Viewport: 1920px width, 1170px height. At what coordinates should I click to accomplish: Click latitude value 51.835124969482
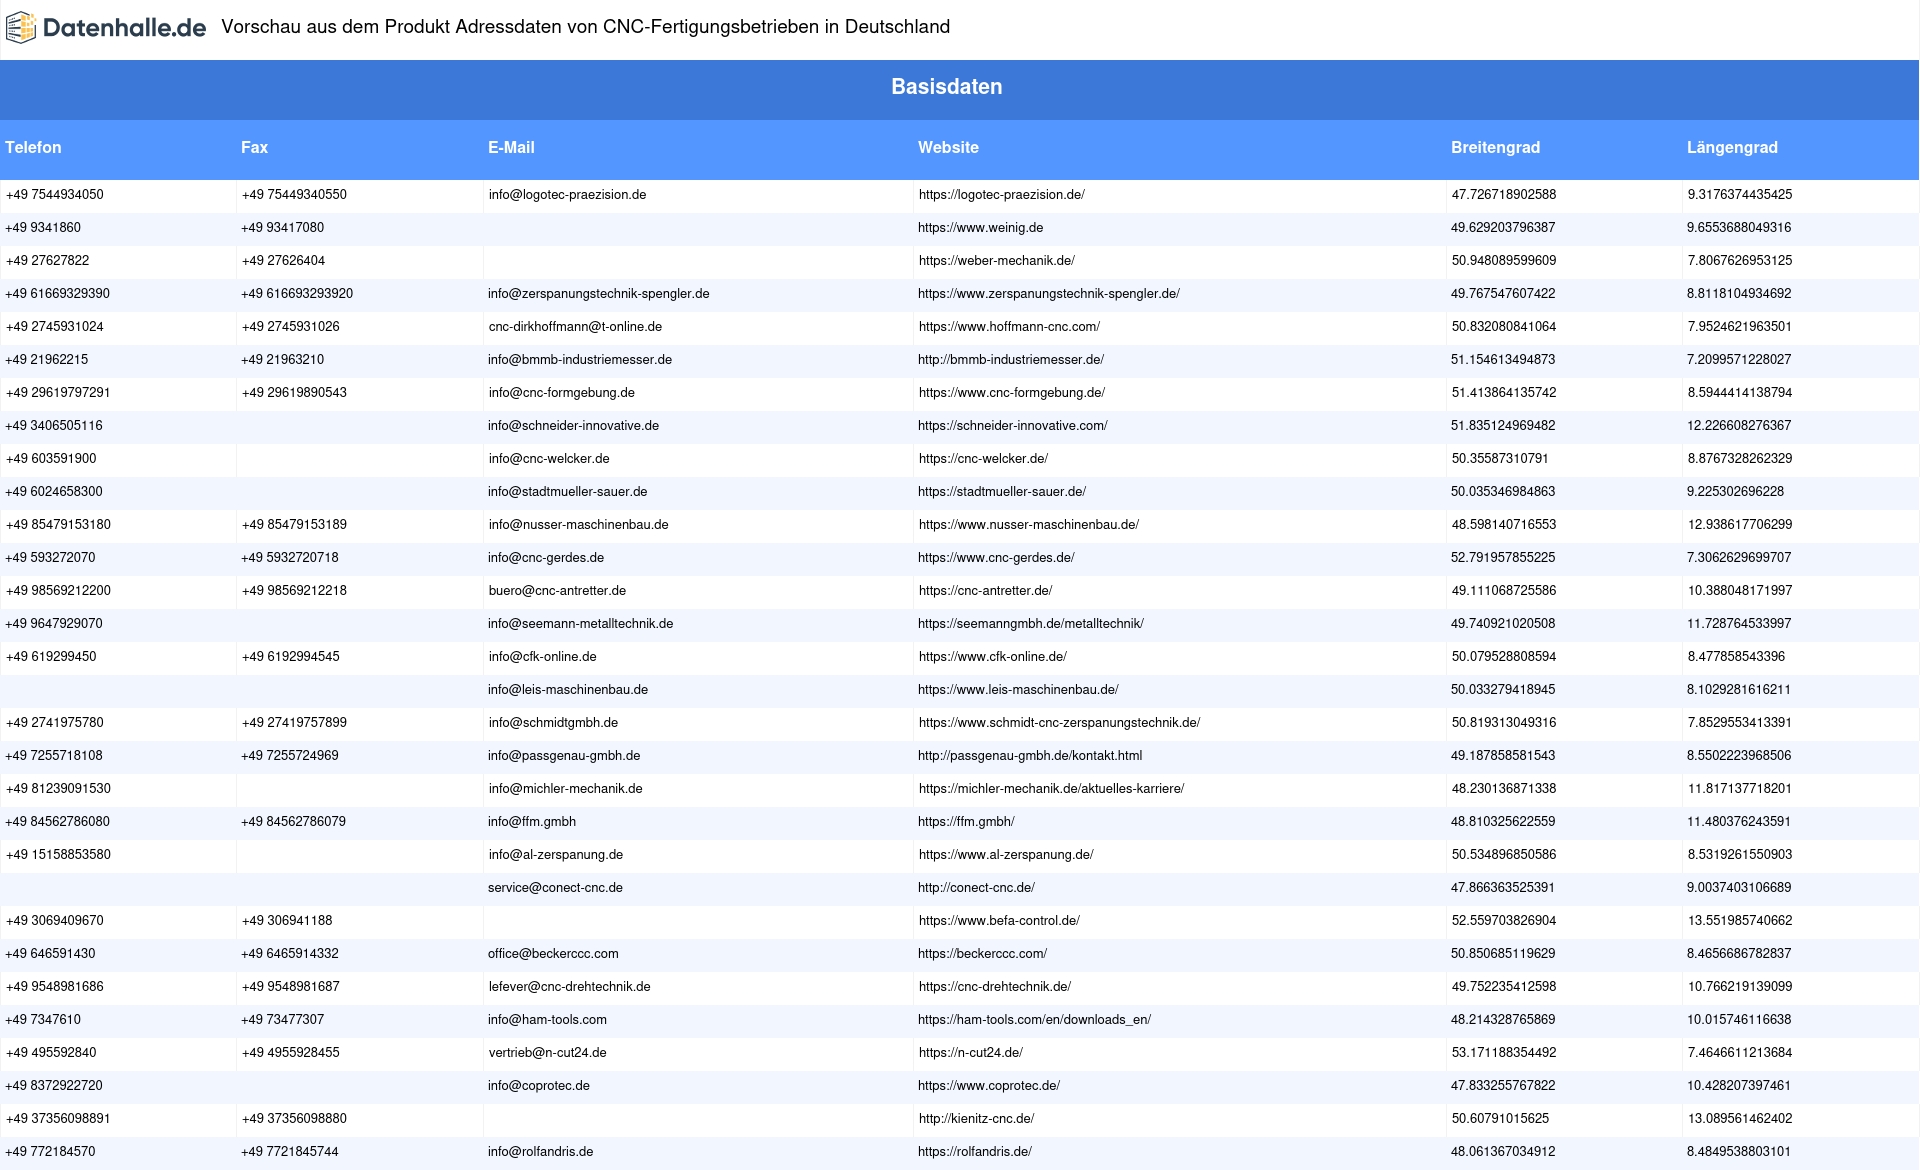tap(1503, 426)
